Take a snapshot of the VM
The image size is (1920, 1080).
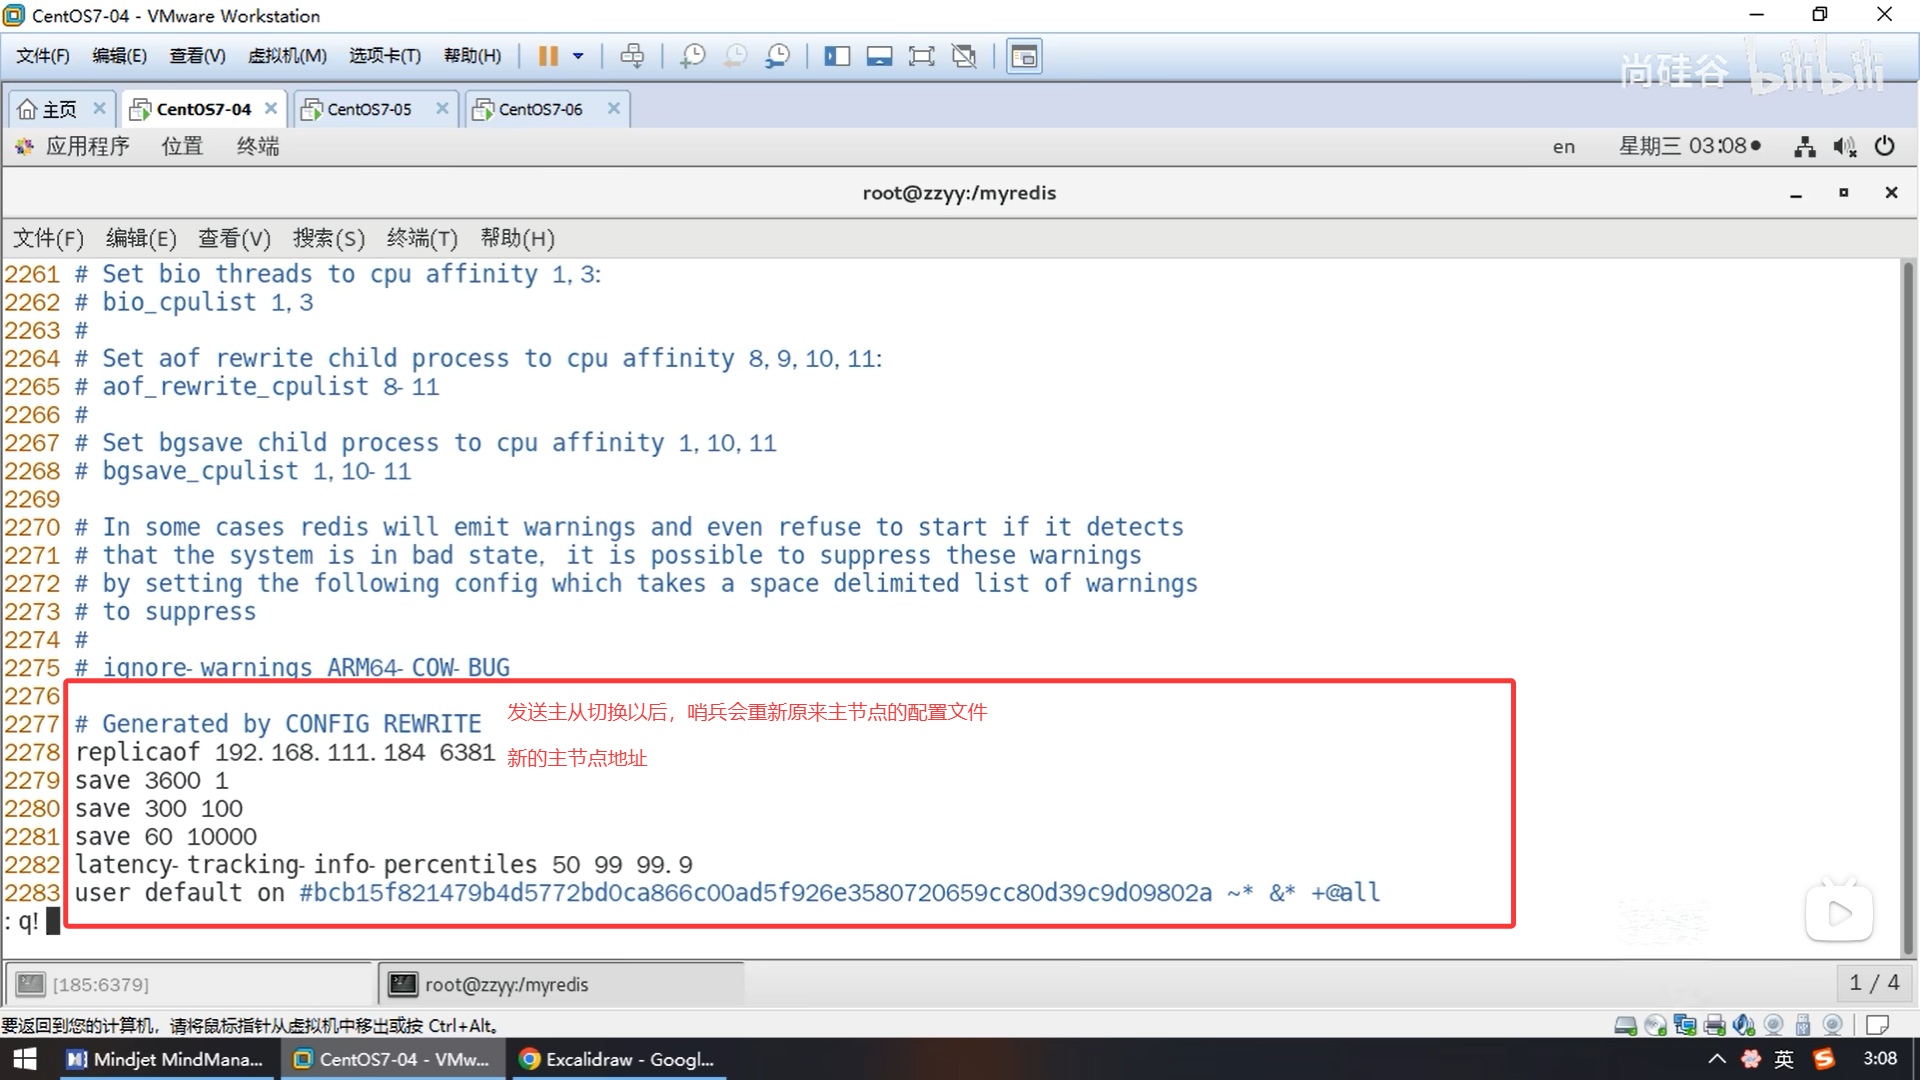coord(692,56)
